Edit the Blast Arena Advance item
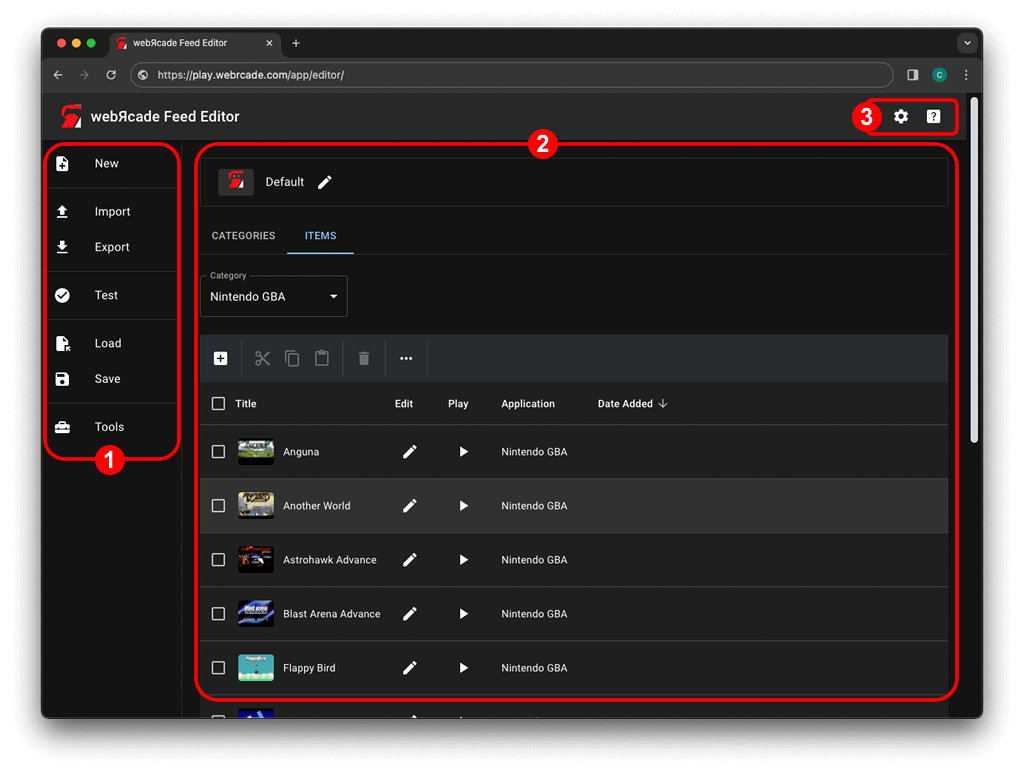The image size is (1024, 773). click(409, 614)
